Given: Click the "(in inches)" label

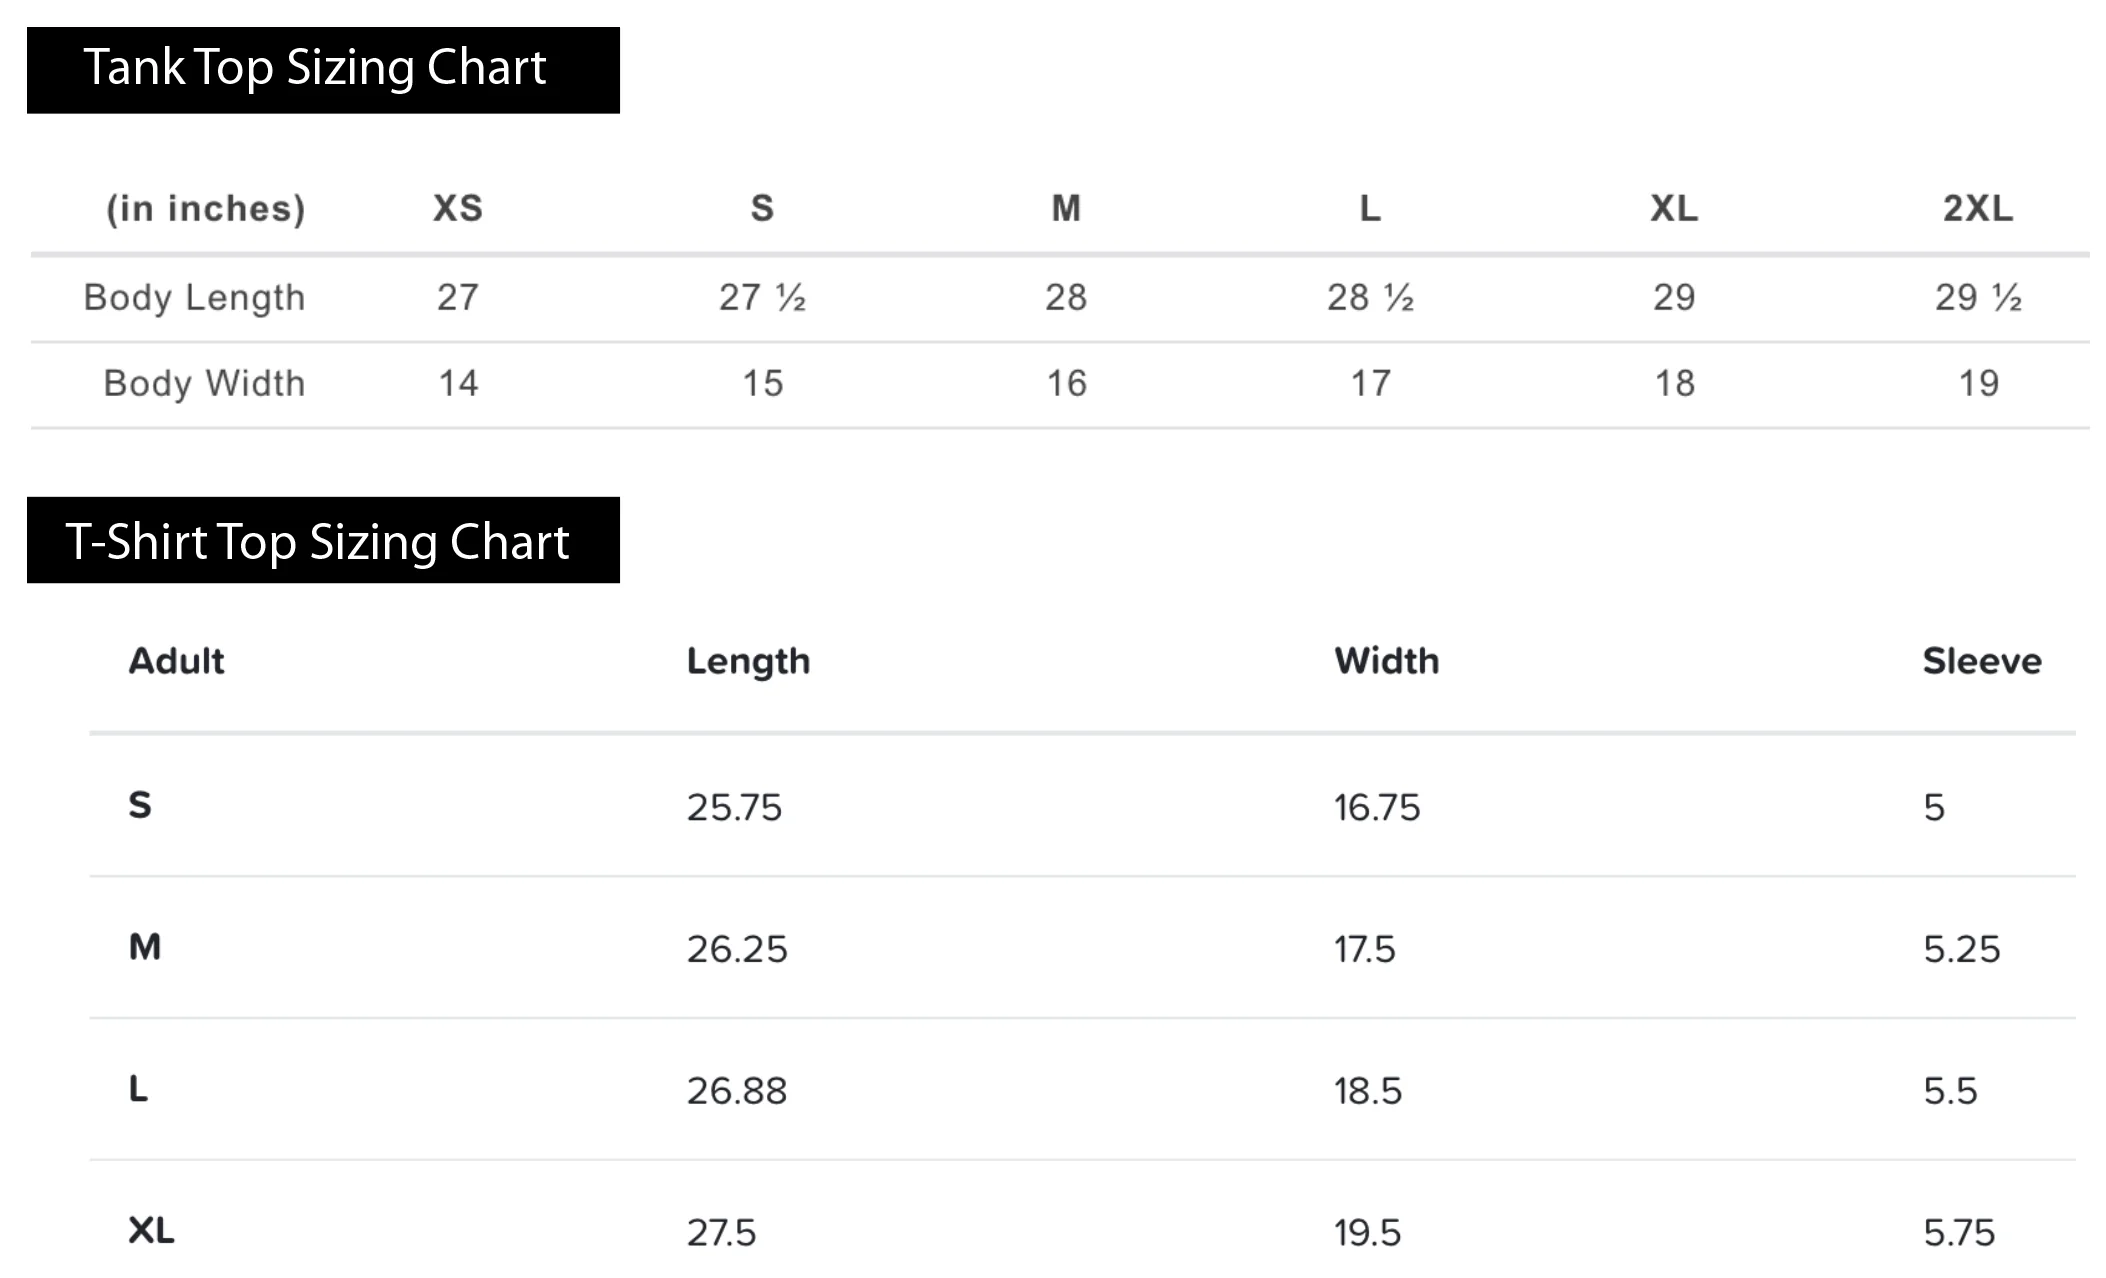Looking at the screenshot, I should 206,208.
